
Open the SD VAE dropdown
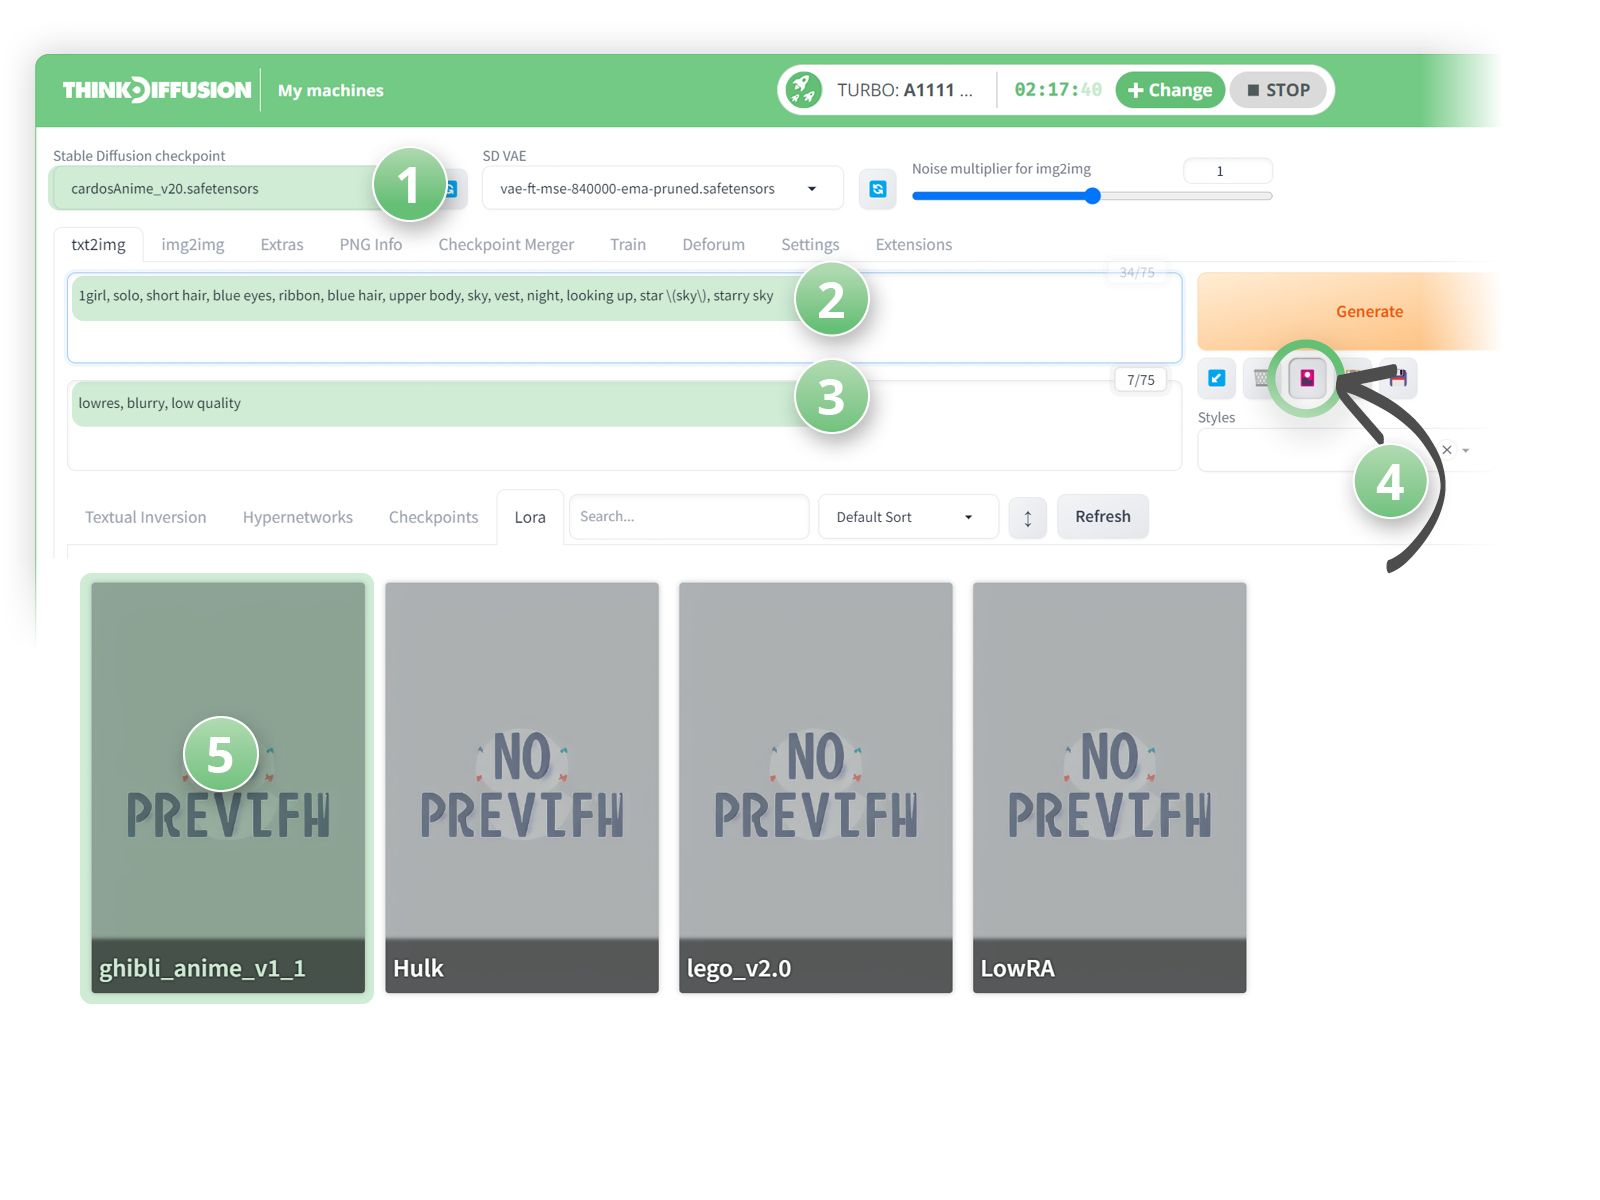810,188
